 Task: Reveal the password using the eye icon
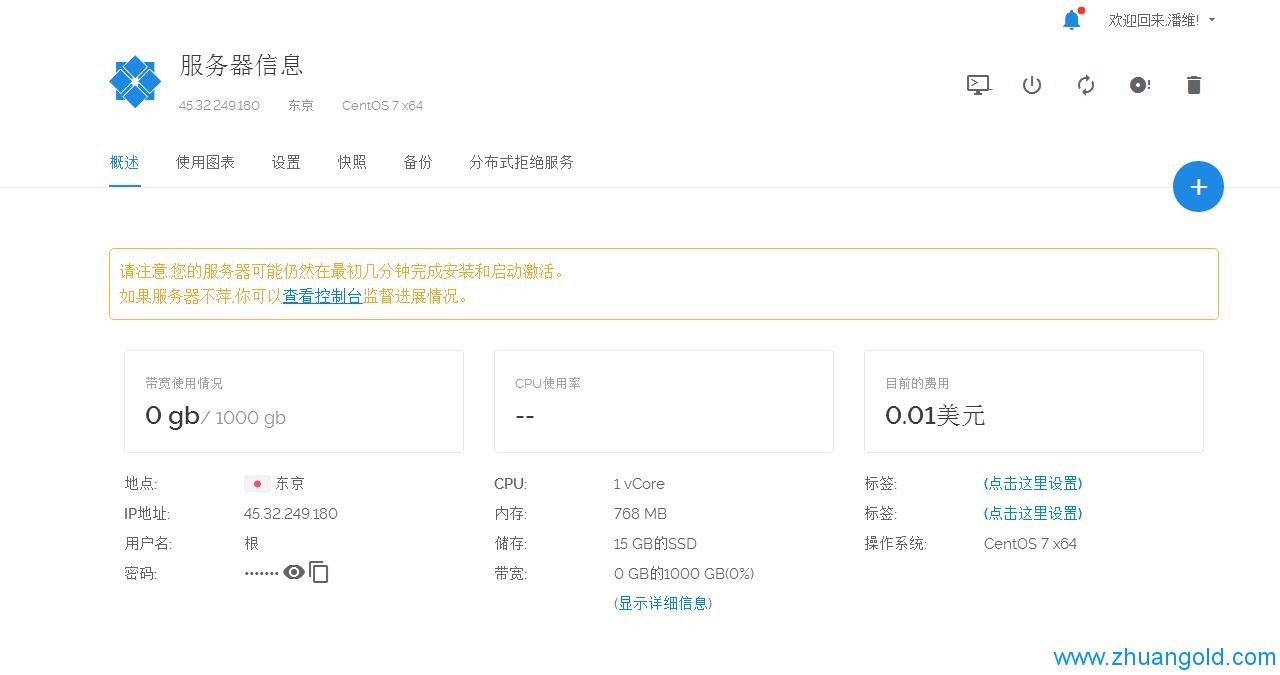294,572
